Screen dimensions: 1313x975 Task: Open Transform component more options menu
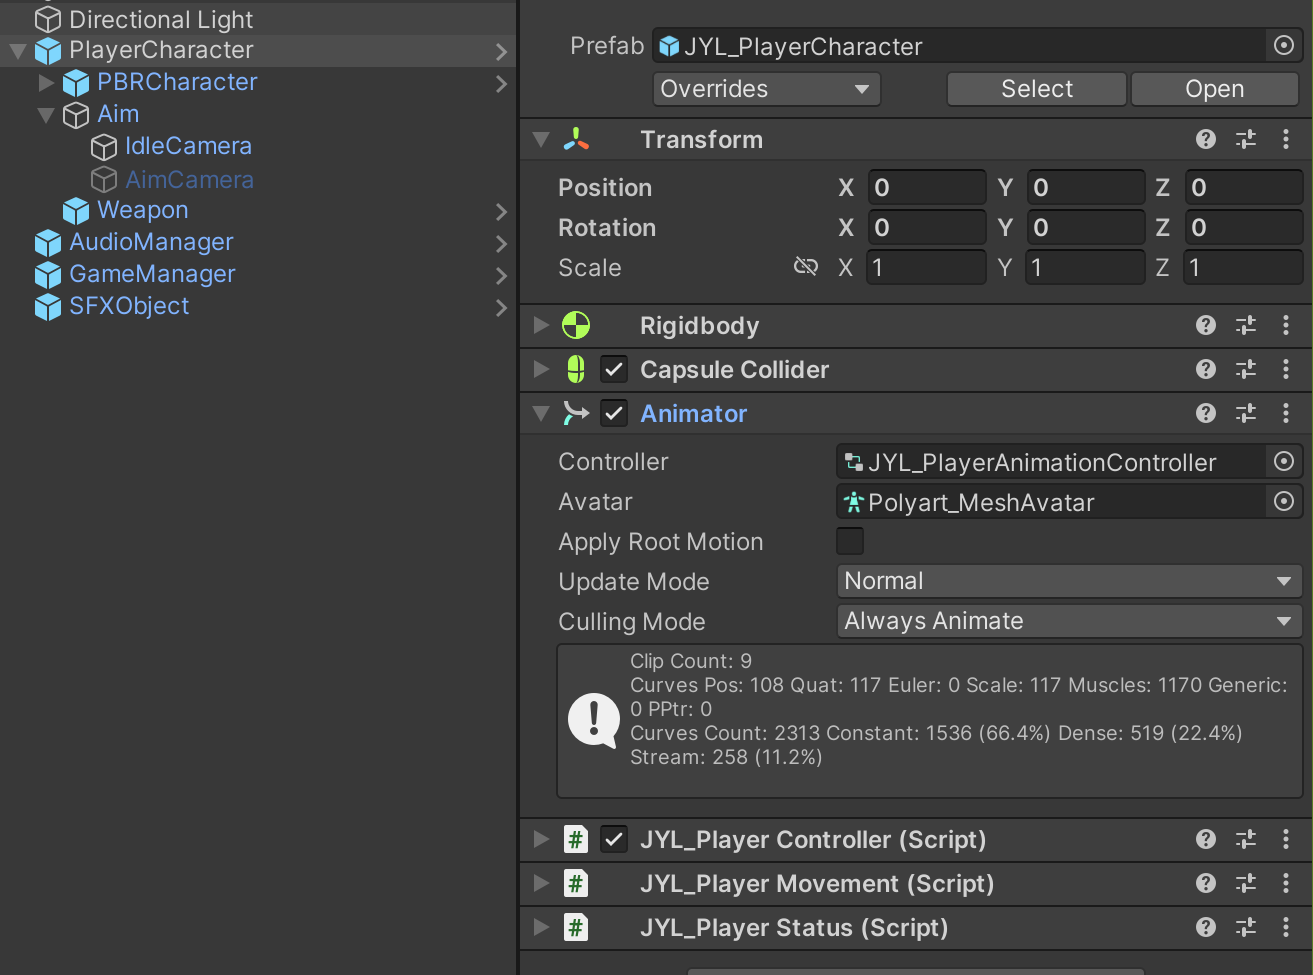pyautogui.click(x=1286, y=140)
